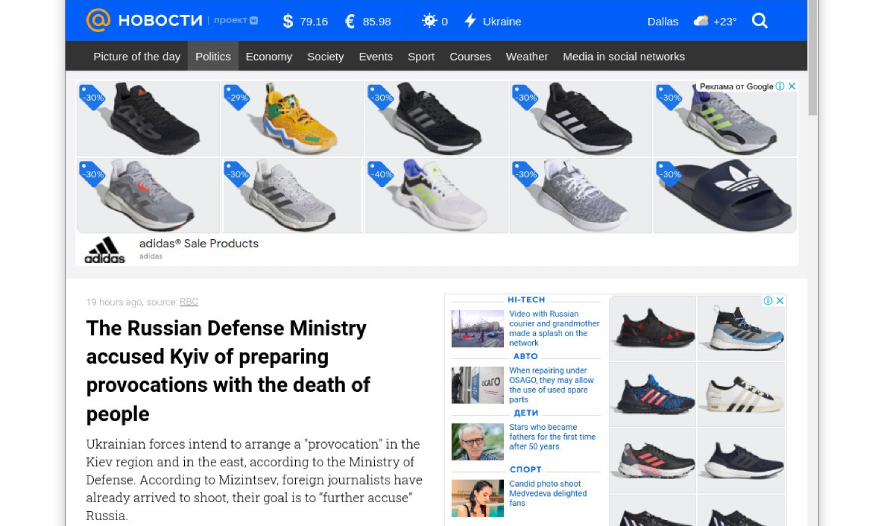This screenshot has width=878, height=526.
Task: Click the yellow basketball shoe ad thumbnail
Action: (x=292, y=118)
